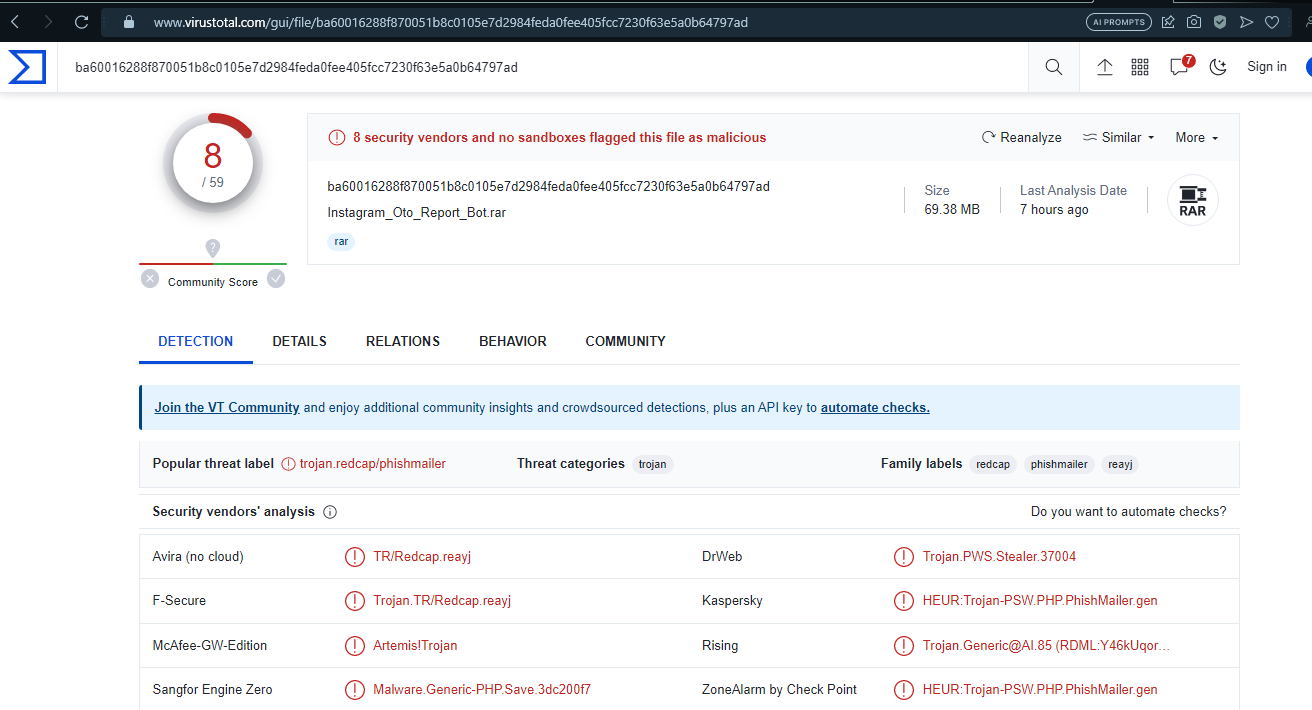Click the Artemis!Trojan detection text
This screenshot has width=1312, height=710.
[x=415, y=646]
